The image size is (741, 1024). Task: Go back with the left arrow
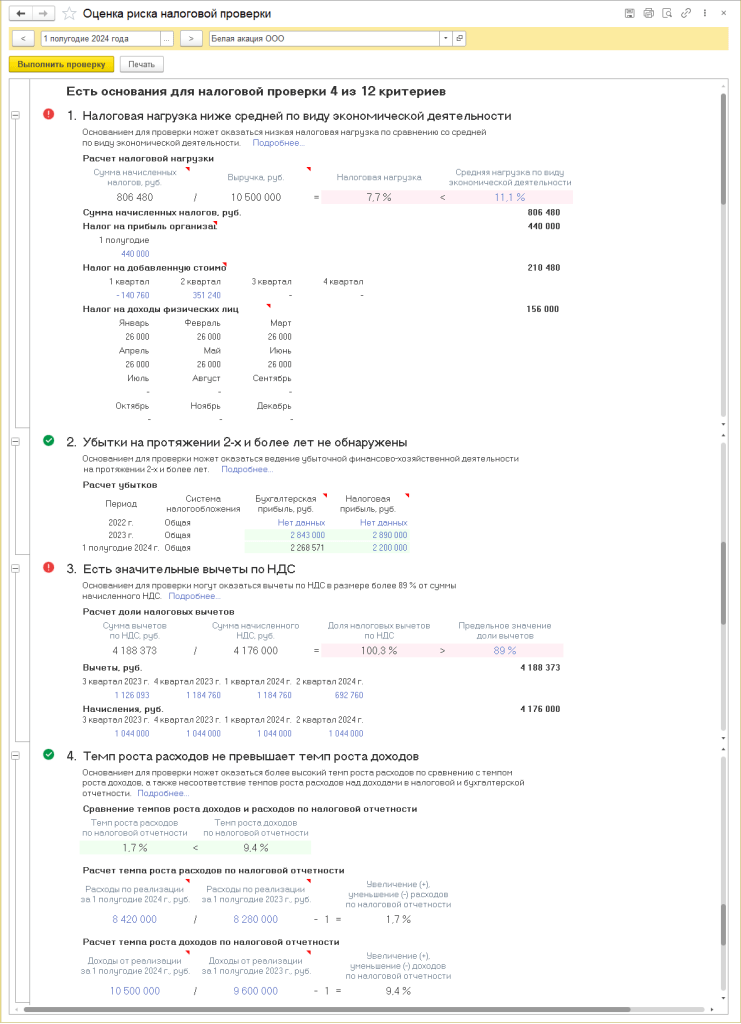21,14
